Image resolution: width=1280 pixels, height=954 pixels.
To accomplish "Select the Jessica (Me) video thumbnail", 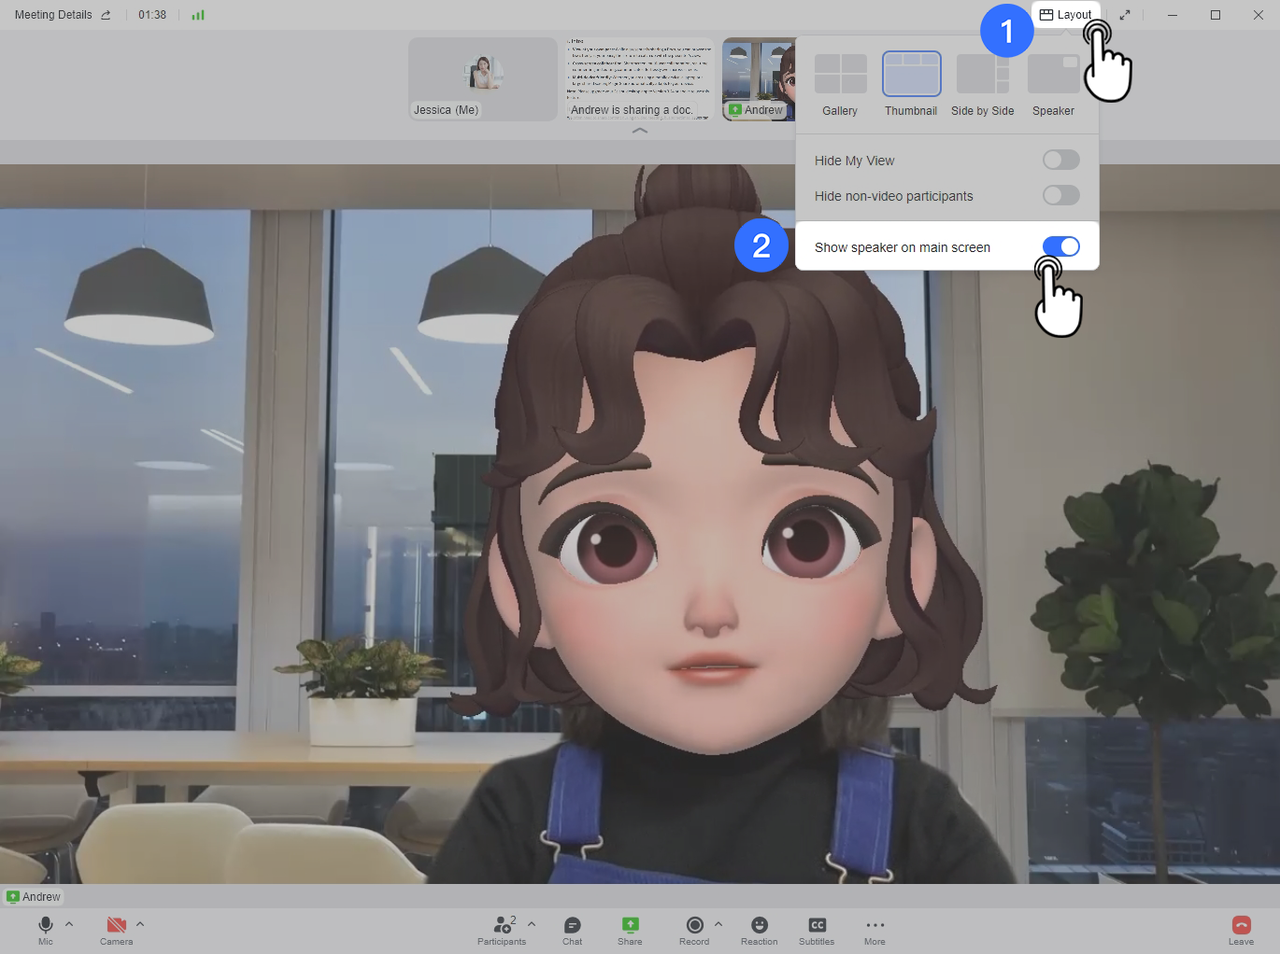I will pos(483,79).
